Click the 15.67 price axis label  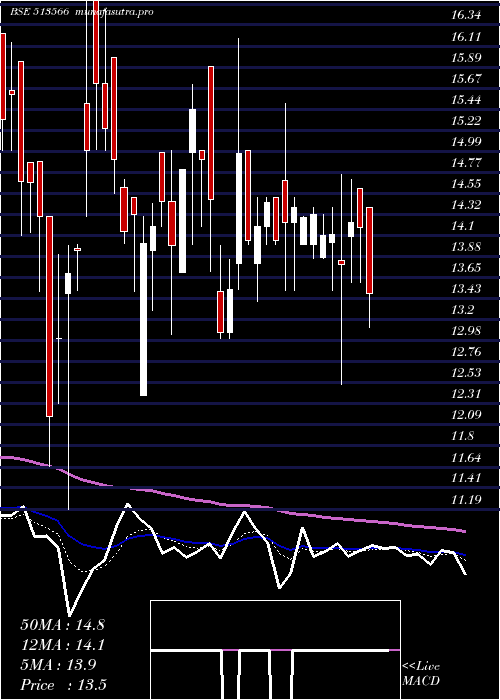pos(466,79)
